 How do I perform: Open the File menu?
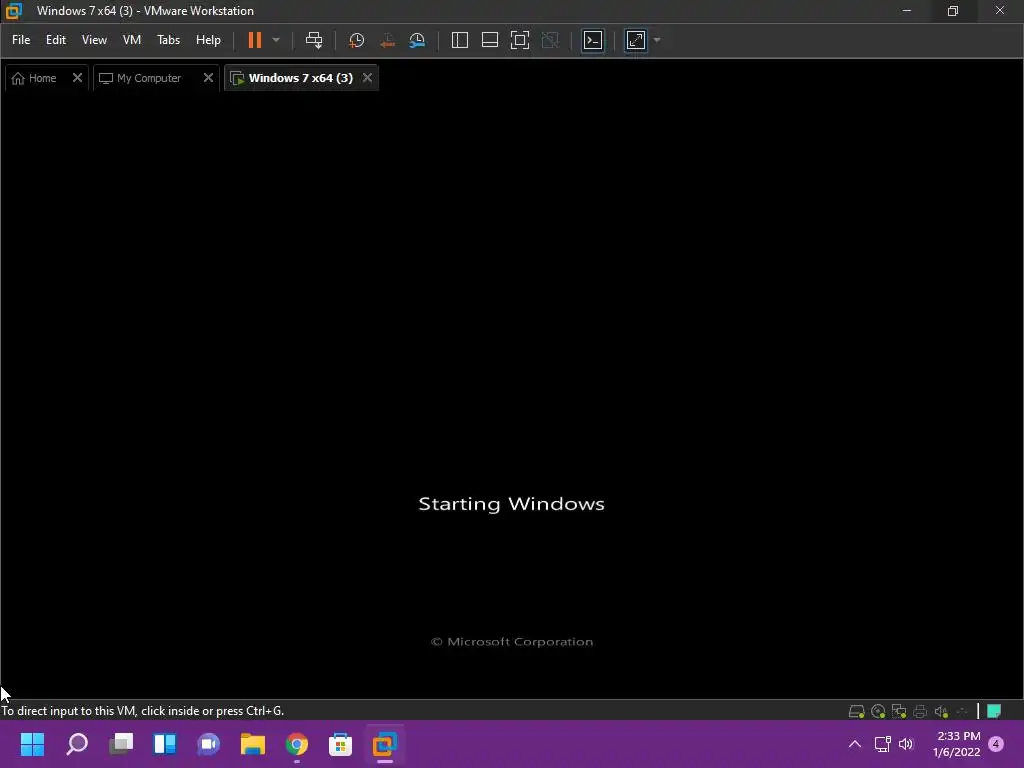(x=21, y=40)
